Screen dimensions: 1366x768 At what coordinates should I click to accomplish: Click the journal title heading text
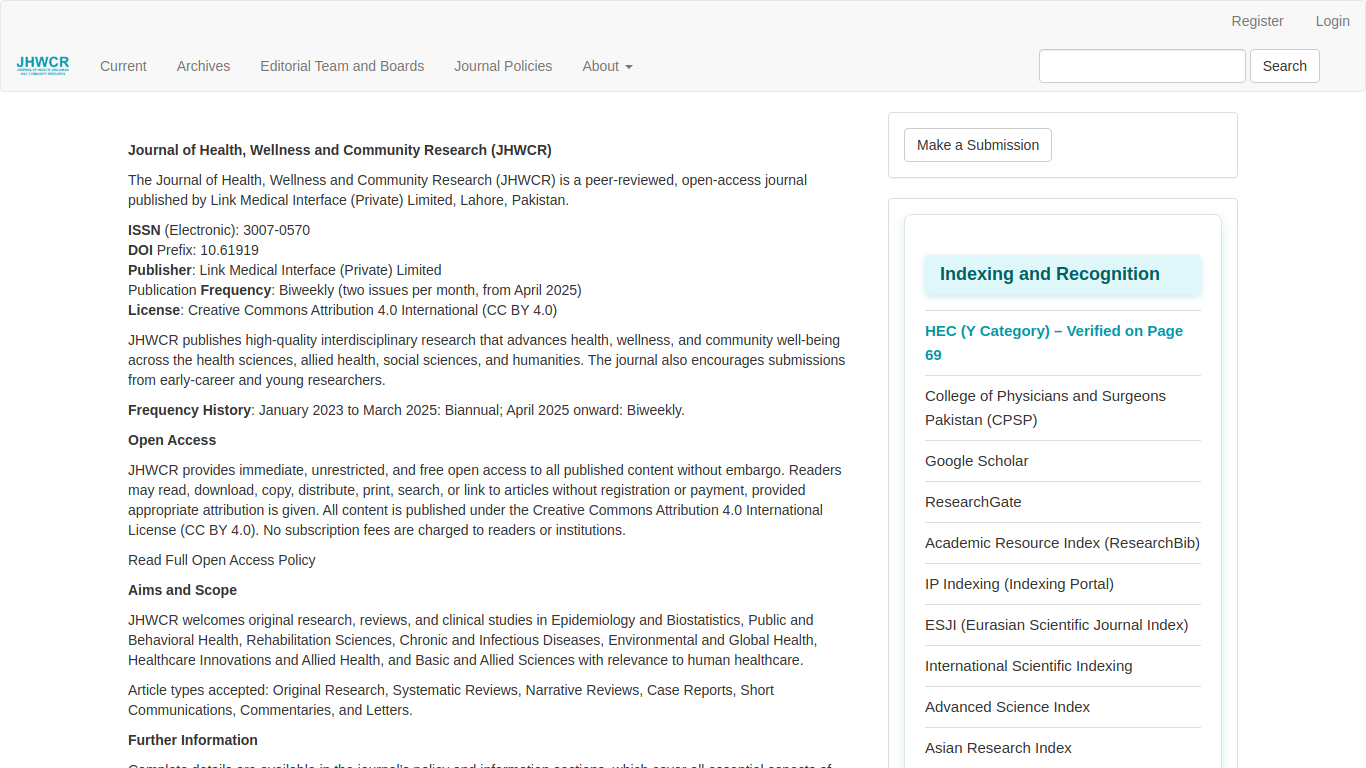tap(340, 150)
